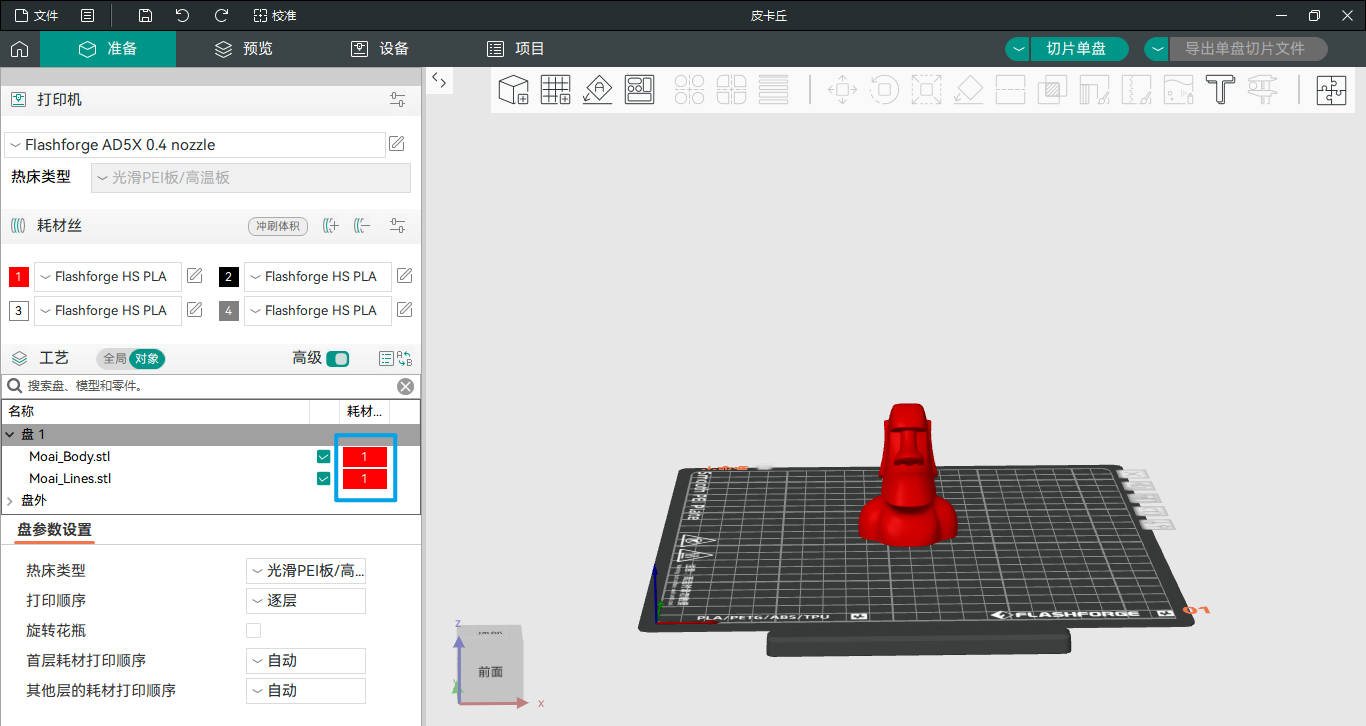1366x726 pixels.
Task: Click filament 1 red color swatch
Action: (19, 277)
